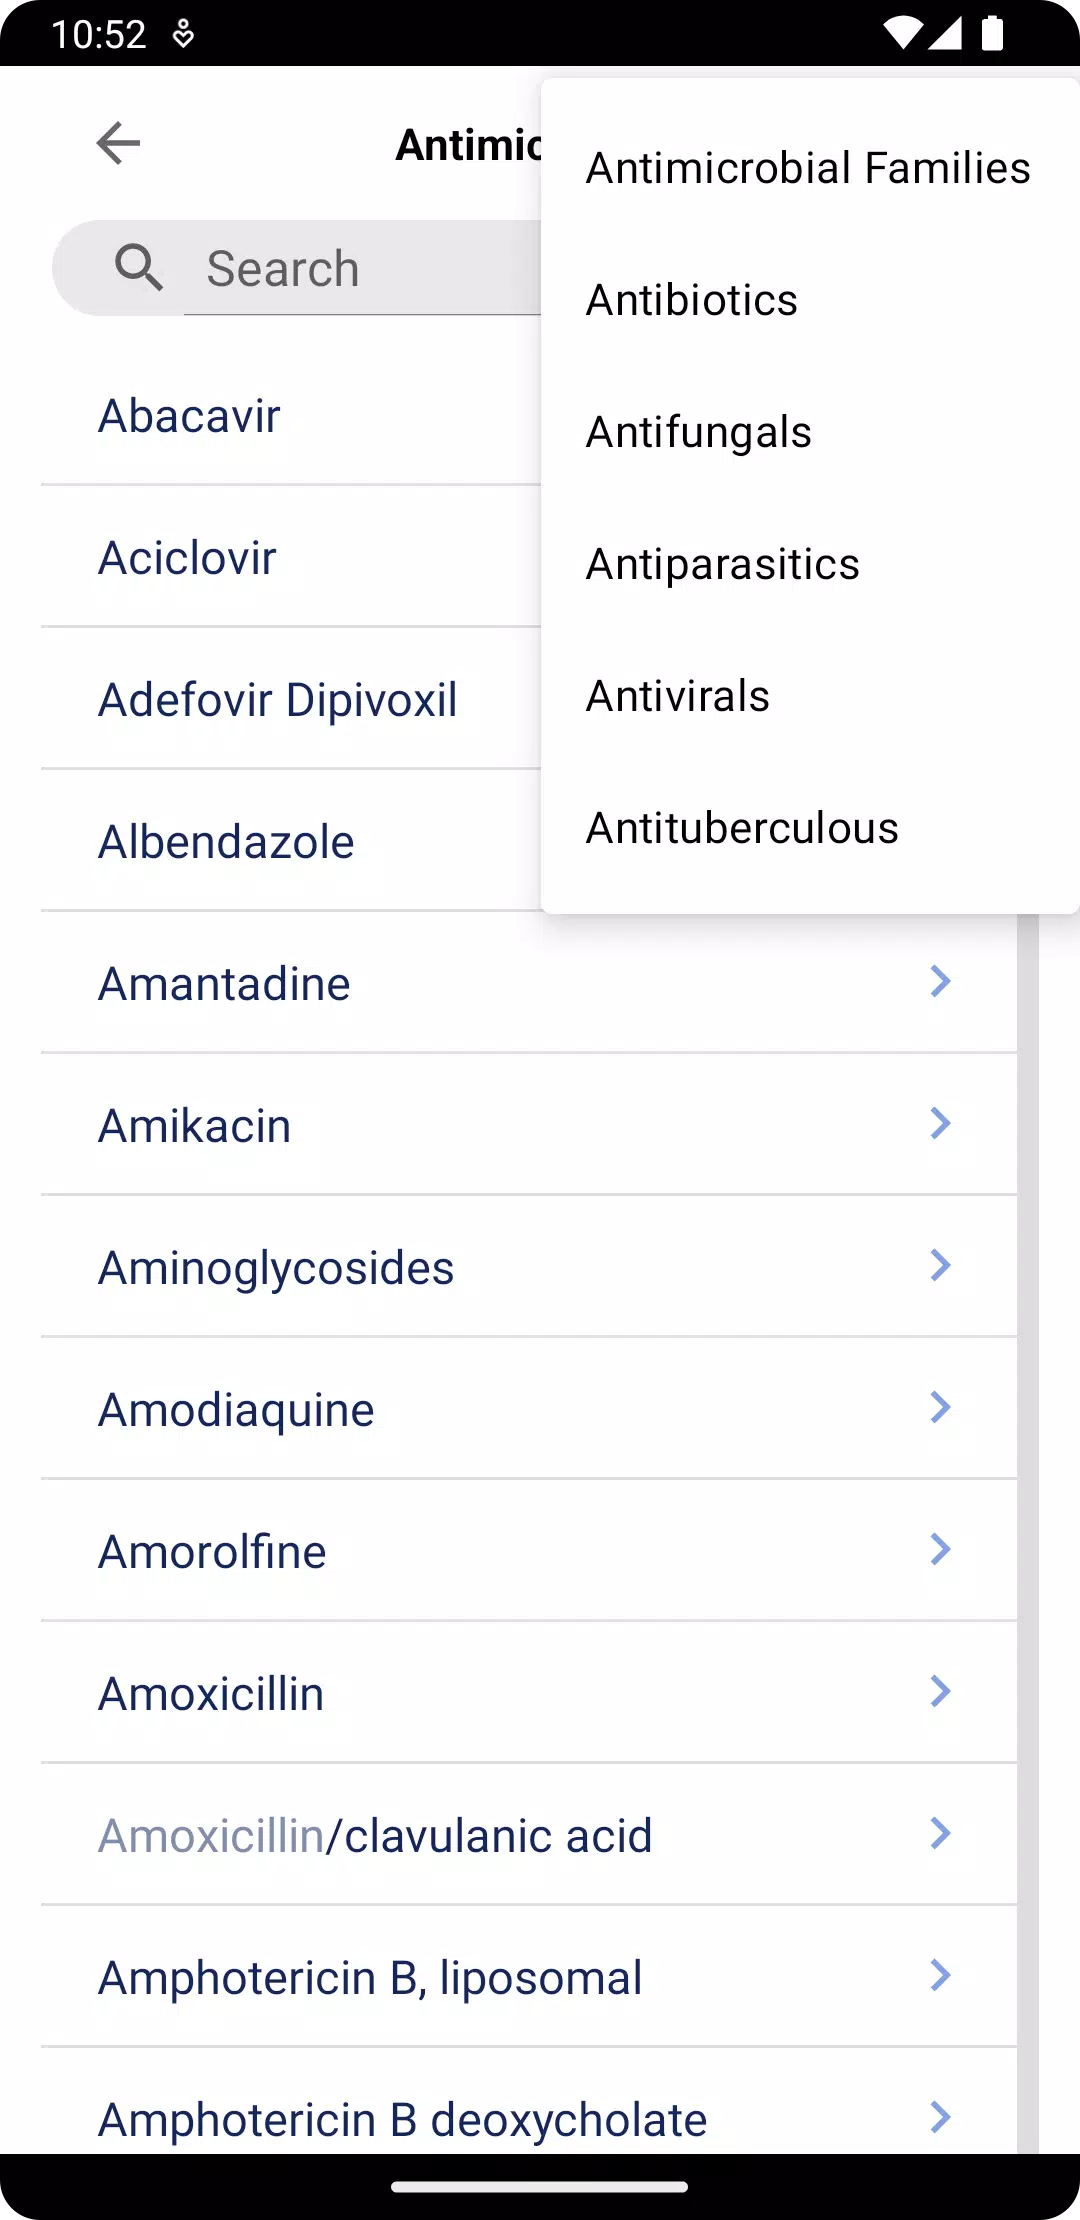
Task: Tap the chevron beside Amoxicillin
Action: (940, 1691)
